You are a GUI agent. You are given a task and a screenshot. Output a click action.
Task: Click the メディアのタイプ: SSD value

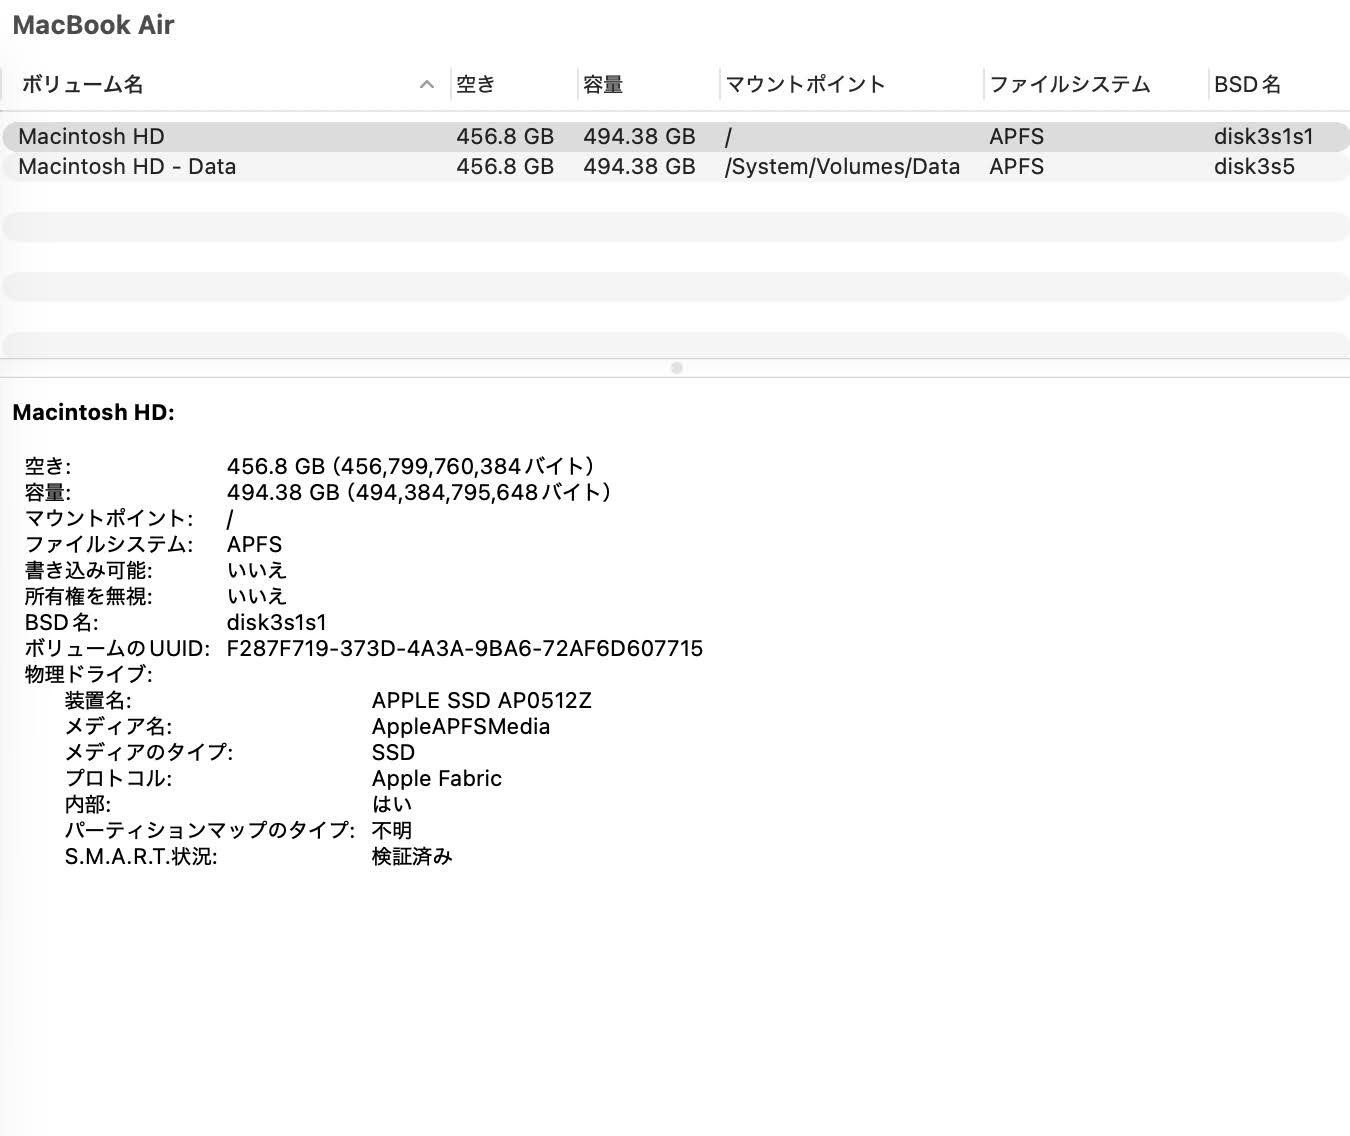click(393, 752)
